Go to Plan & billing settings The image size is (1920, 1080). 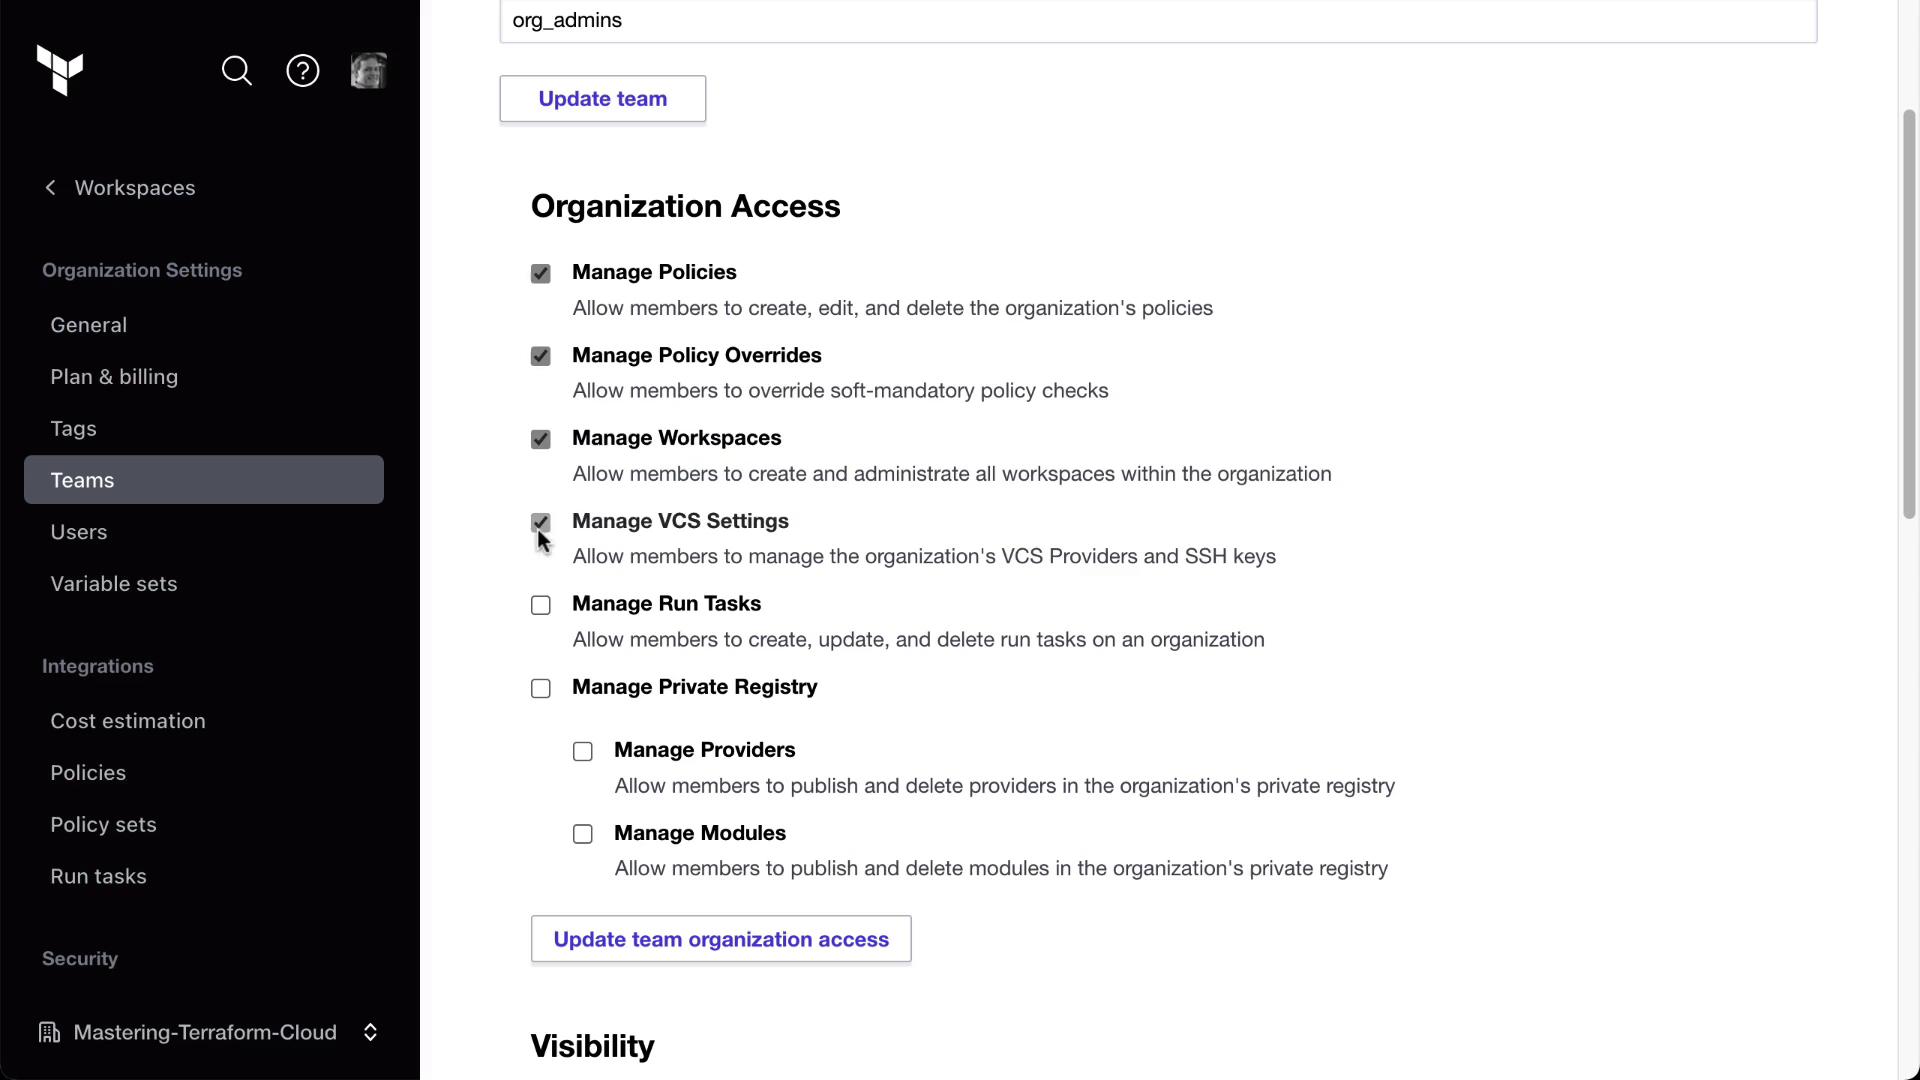click(114, 377)
